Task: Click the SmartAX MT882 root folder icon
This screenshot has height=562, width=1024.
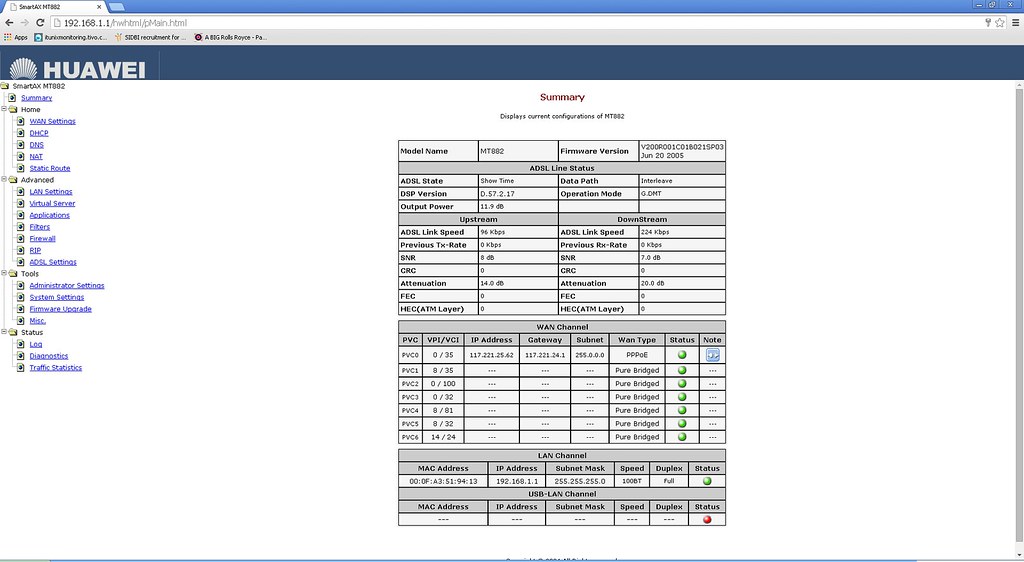Action: pyautogui.click(x=5, y=86)
